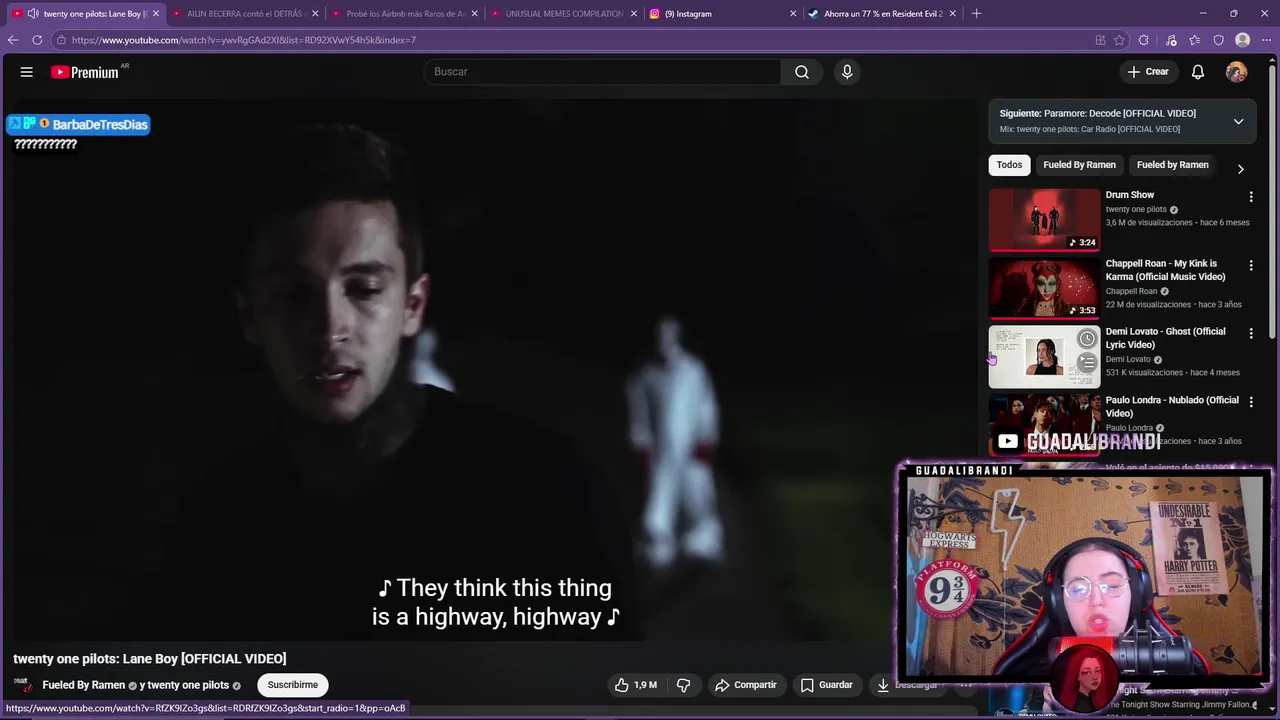Select the Todos filter chip
The image size is (1280, 720).
1009,165
